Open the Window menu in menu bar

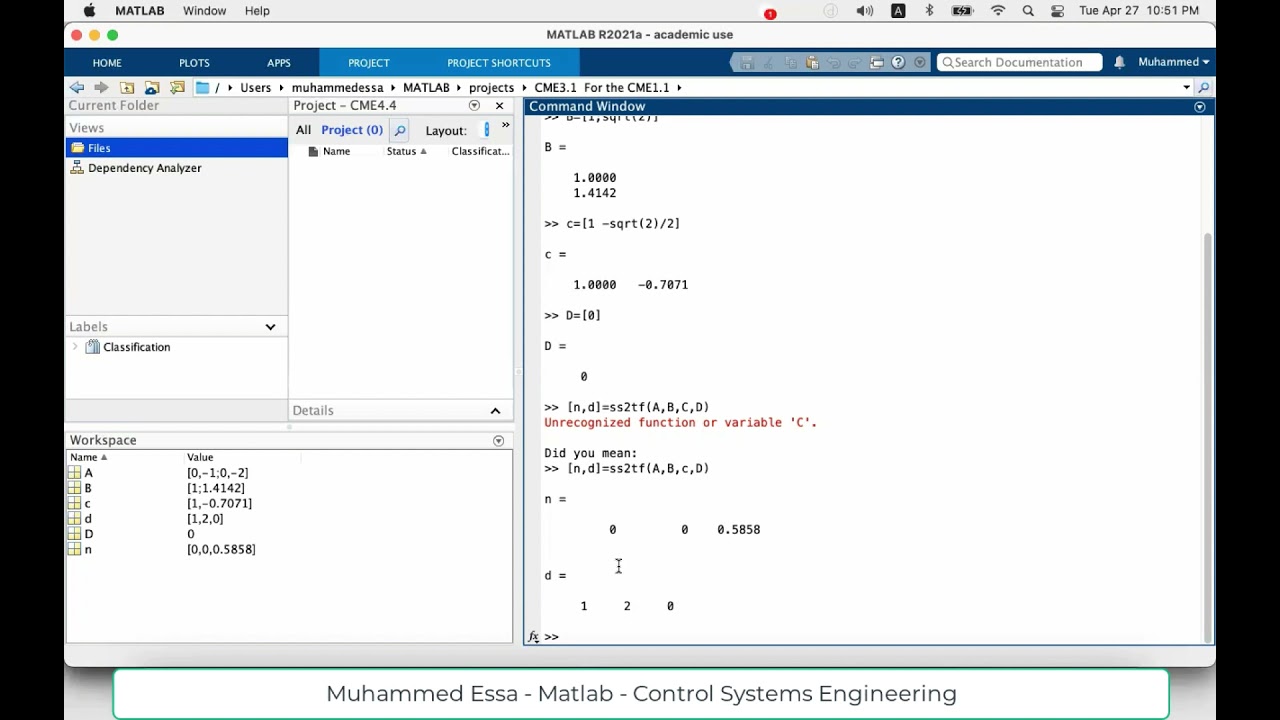(204, 11)
